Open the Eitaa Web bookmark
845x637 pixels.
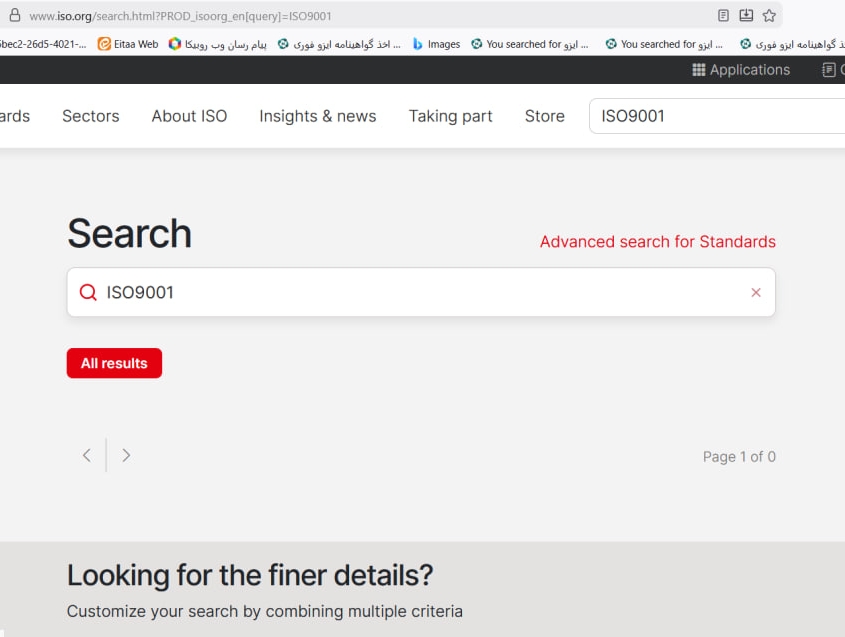point(128,44)
